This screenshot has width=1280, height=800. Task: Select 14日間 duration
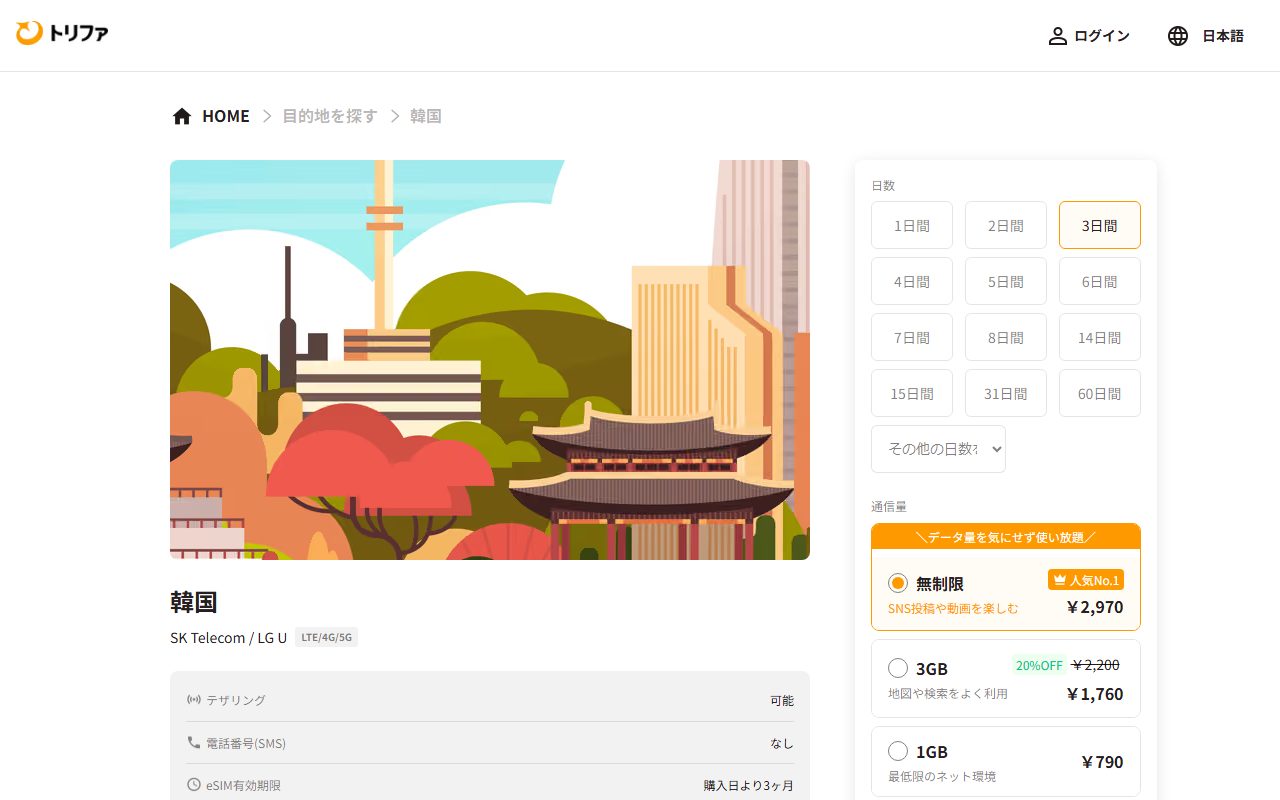(1100, 337)
